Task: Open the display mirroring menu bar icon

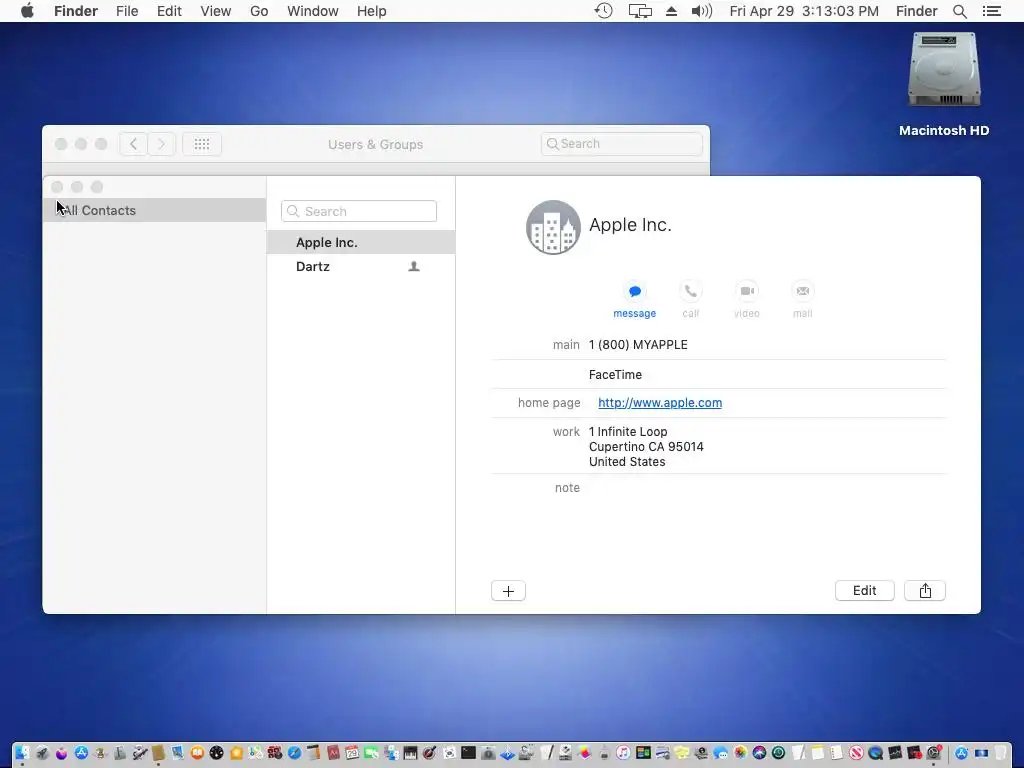Action: [x=640, y=11]
